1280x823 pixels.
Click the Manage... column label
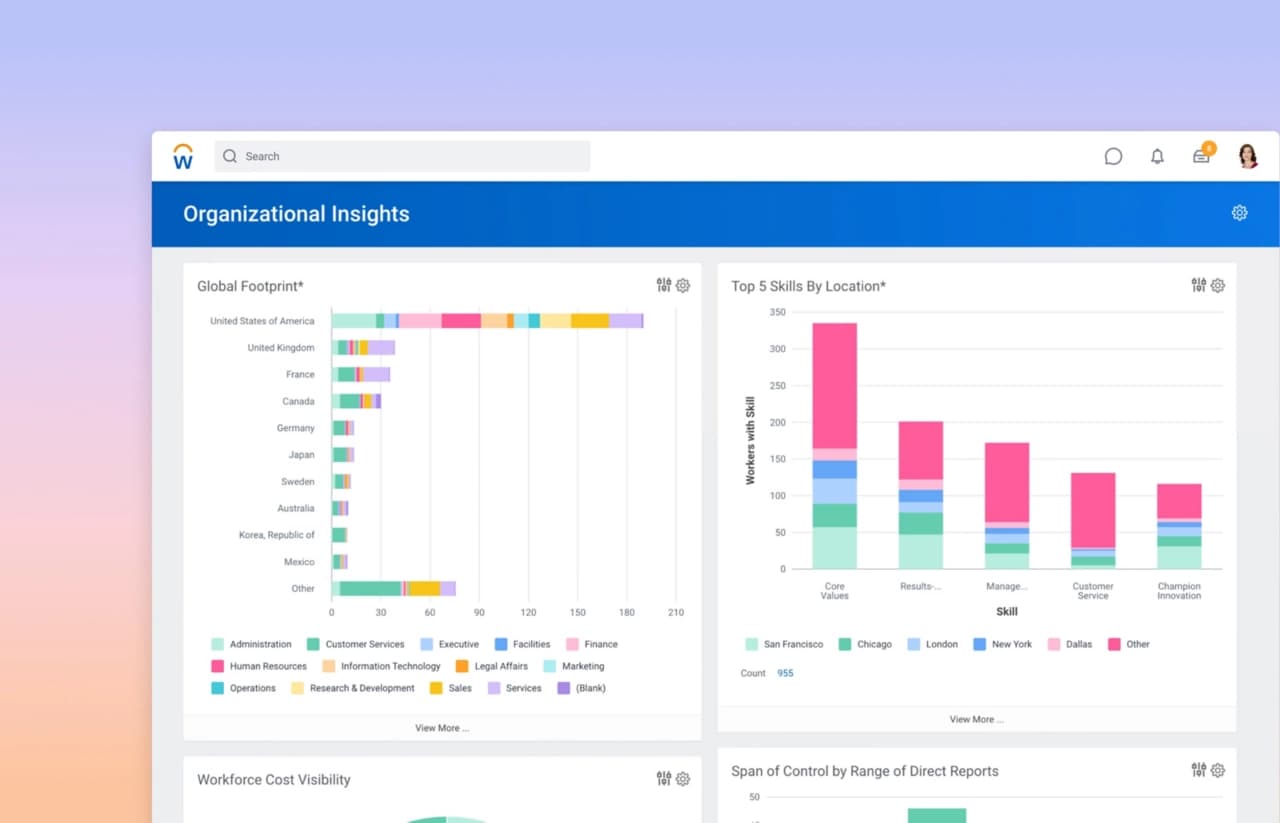coord(1006,586)
